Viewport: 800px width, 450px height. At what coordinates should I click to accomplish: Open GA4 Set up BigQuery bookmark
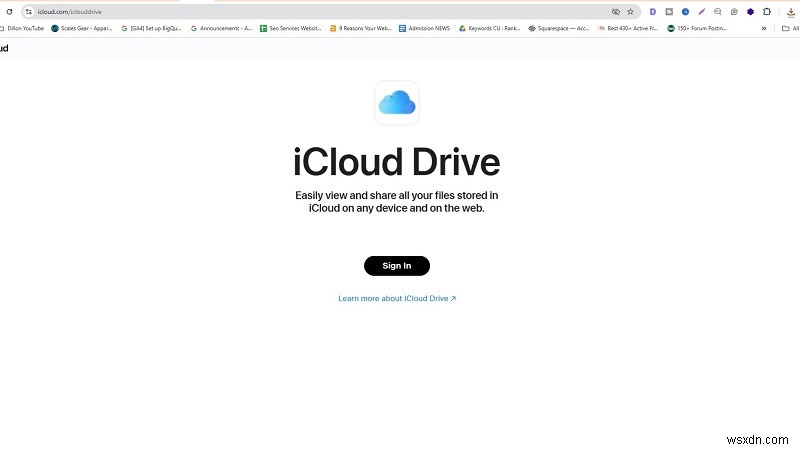click(151, 29)
